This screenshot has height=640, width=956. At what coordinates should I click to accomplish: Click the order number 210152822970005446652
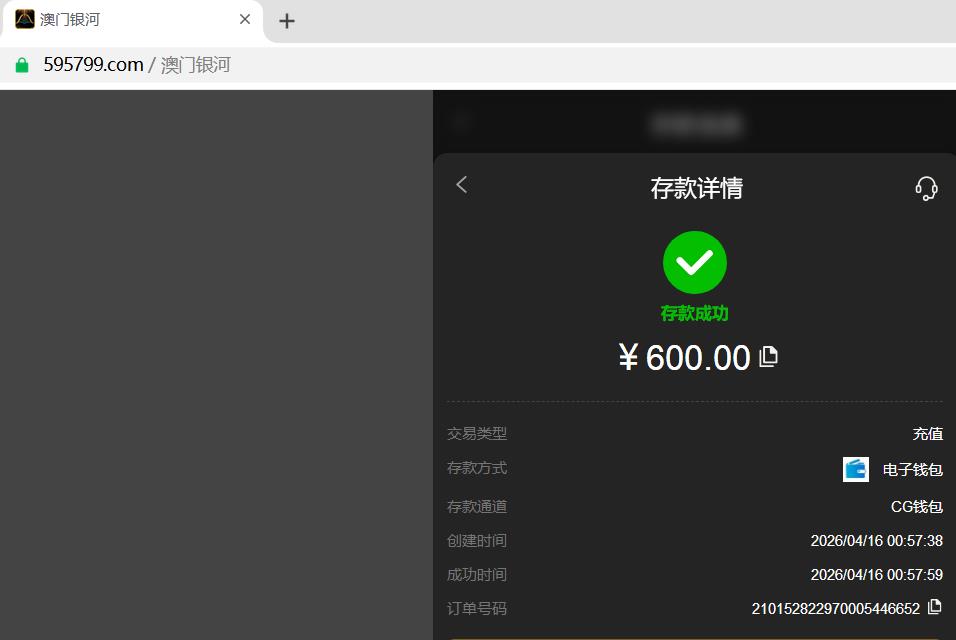tap(835, 608)
